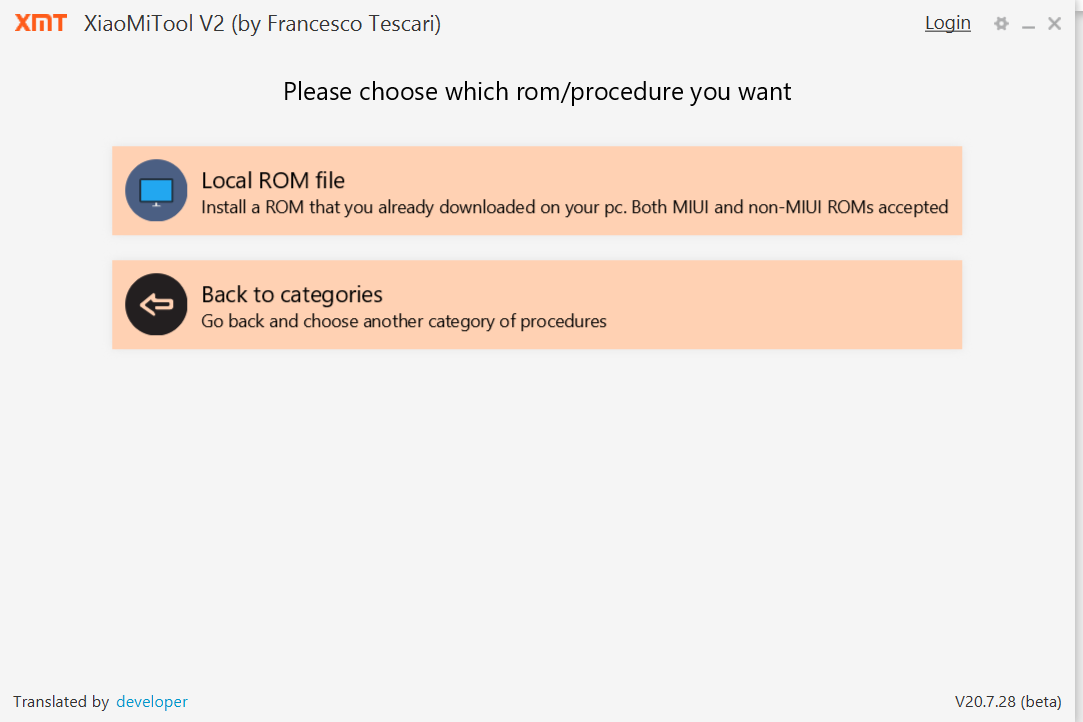Click the XiaoMiTool V2 window title text

click(x=262, y=24)
